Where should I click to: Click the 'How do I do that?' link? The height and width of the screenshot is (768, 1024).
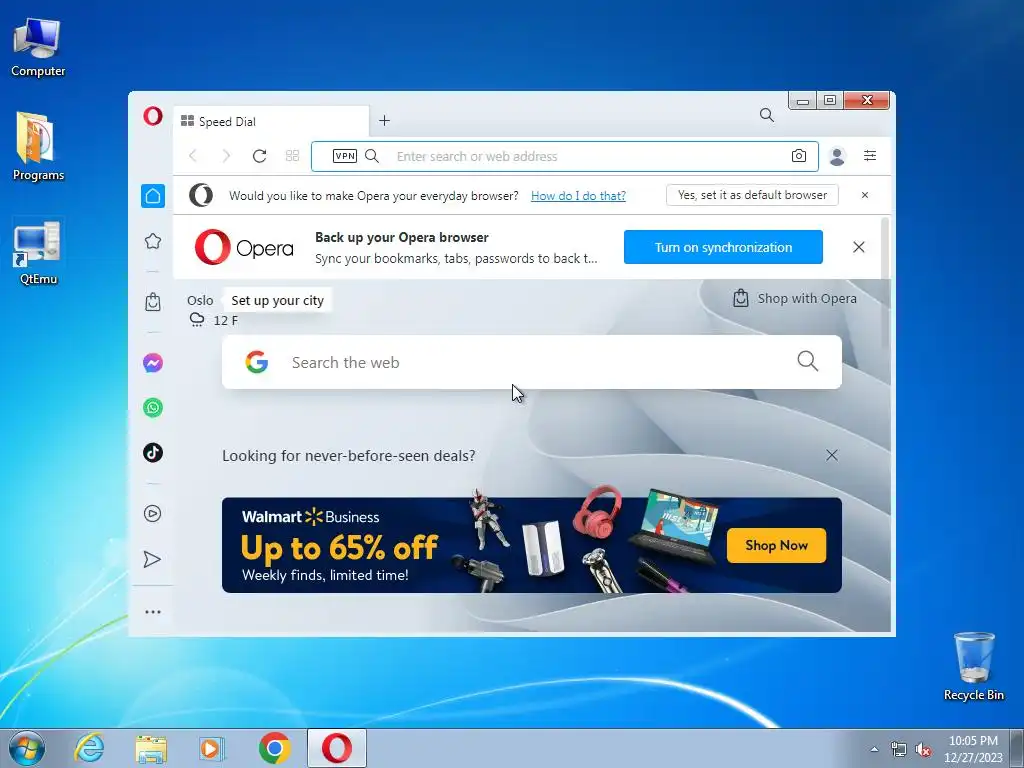tap(578, 195)
